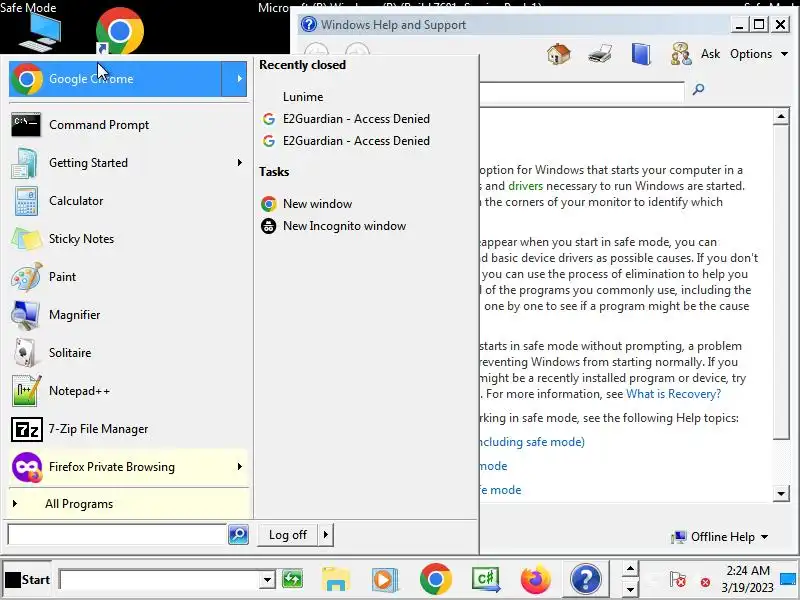Select New window task for Chrome

[317, 204]
